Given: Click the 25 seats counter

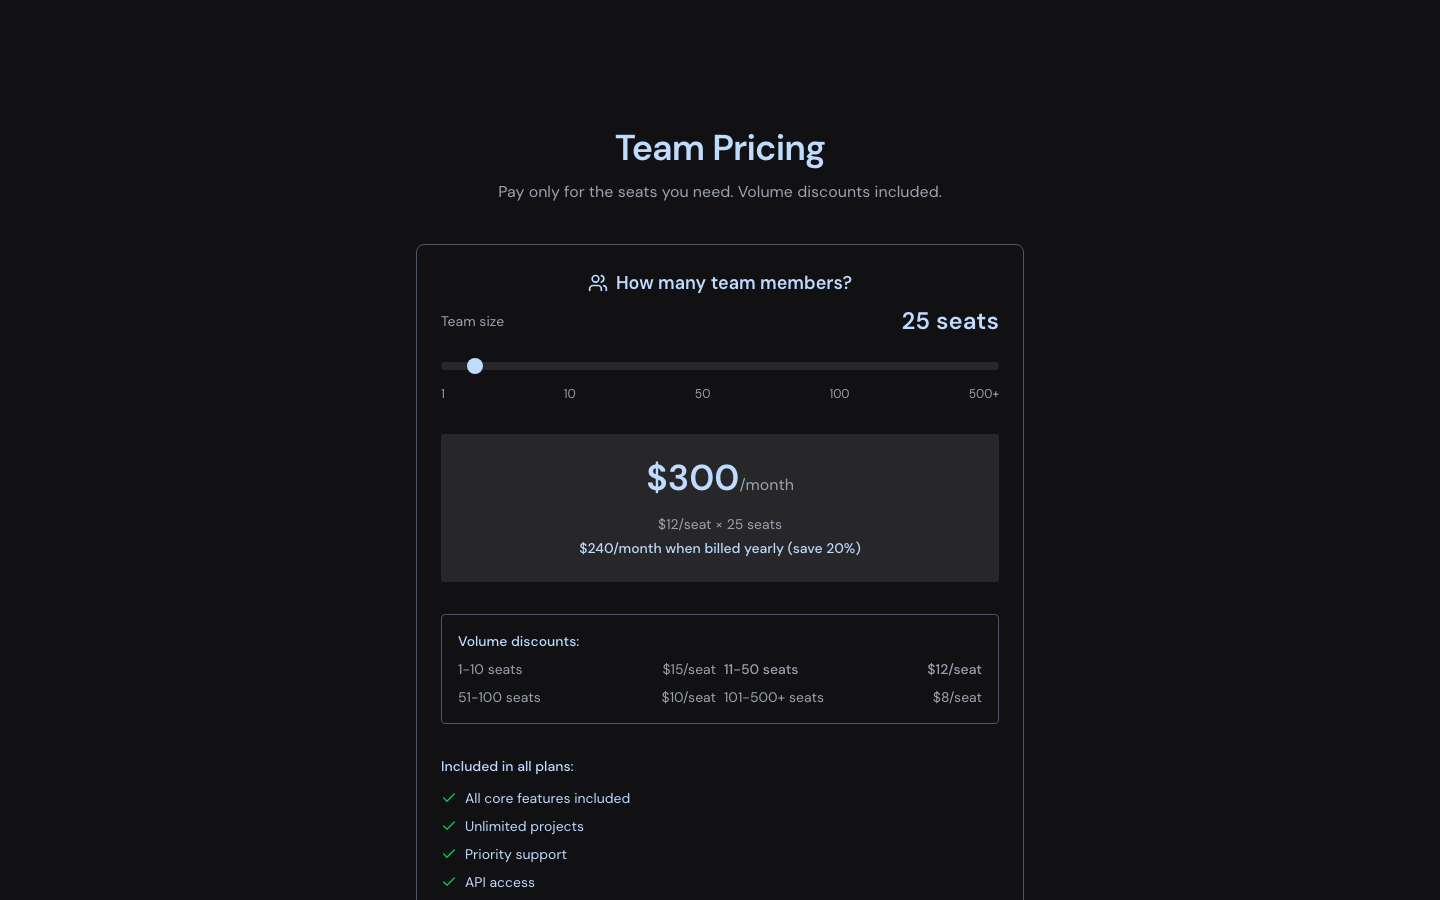Looking at the screenshot, I should [950, 321].
